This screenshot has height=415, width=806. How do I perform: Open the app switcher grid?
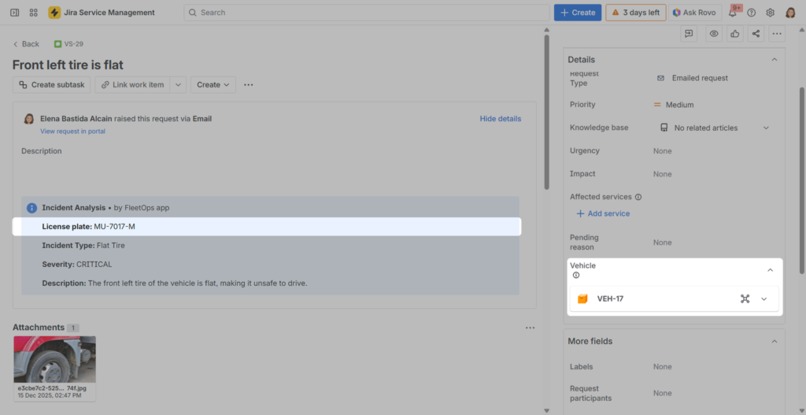(33, 12)
